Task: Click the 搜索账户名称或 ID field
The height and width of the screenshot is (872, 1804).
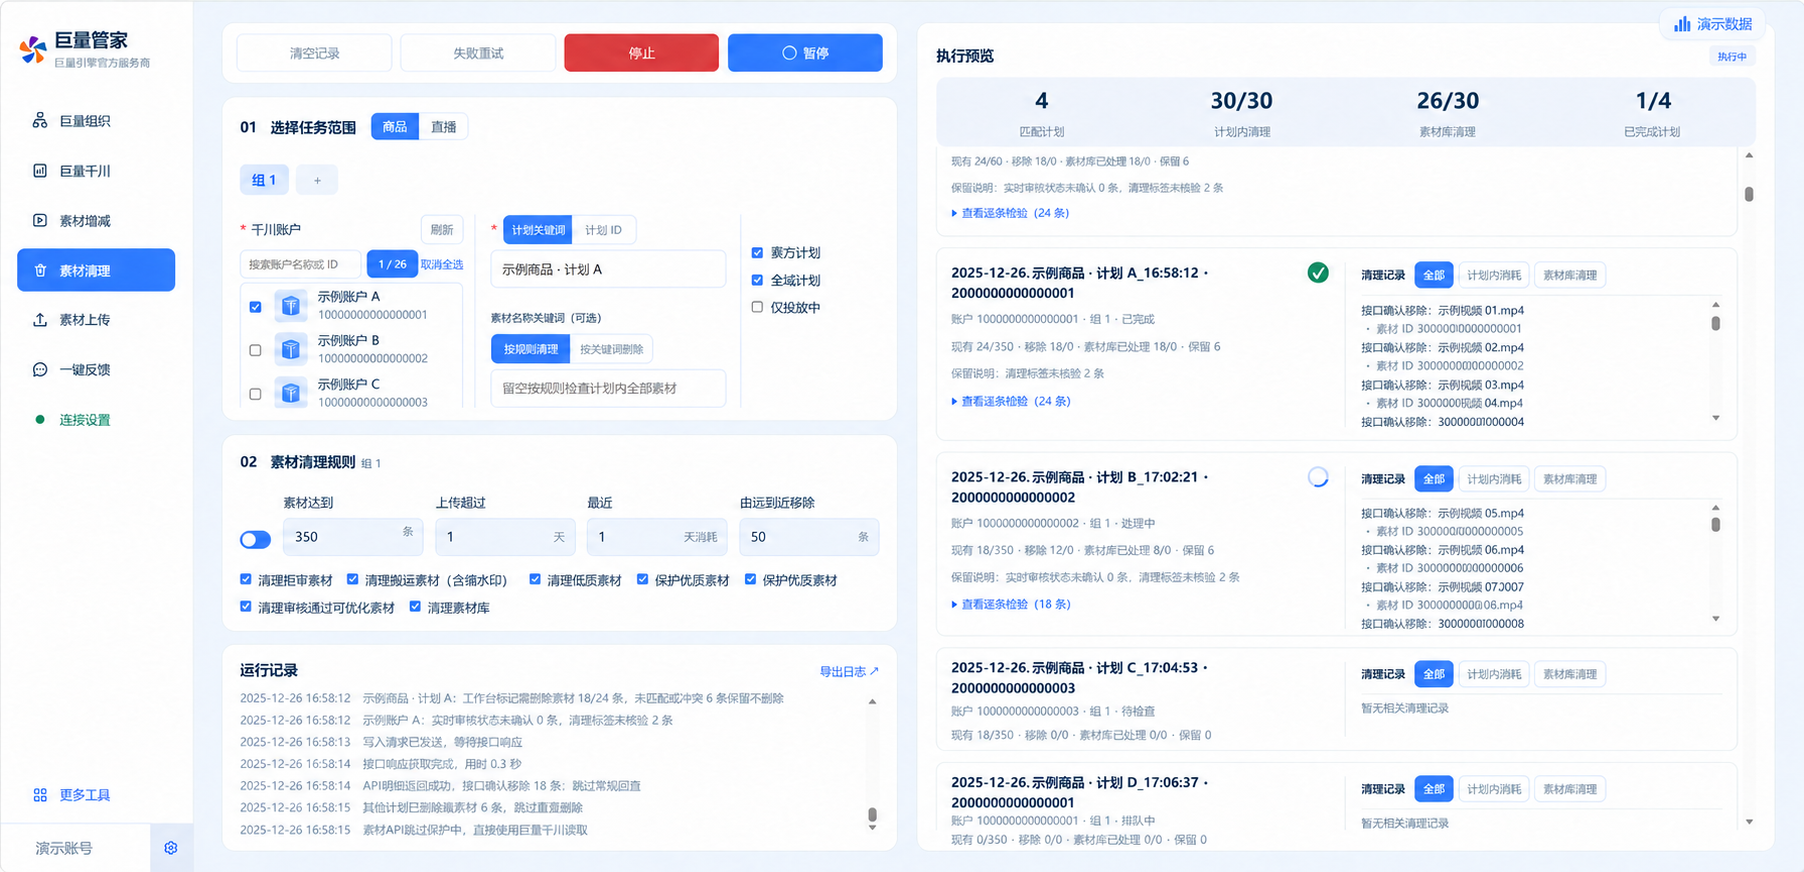Action: click(x=301, y=264)
